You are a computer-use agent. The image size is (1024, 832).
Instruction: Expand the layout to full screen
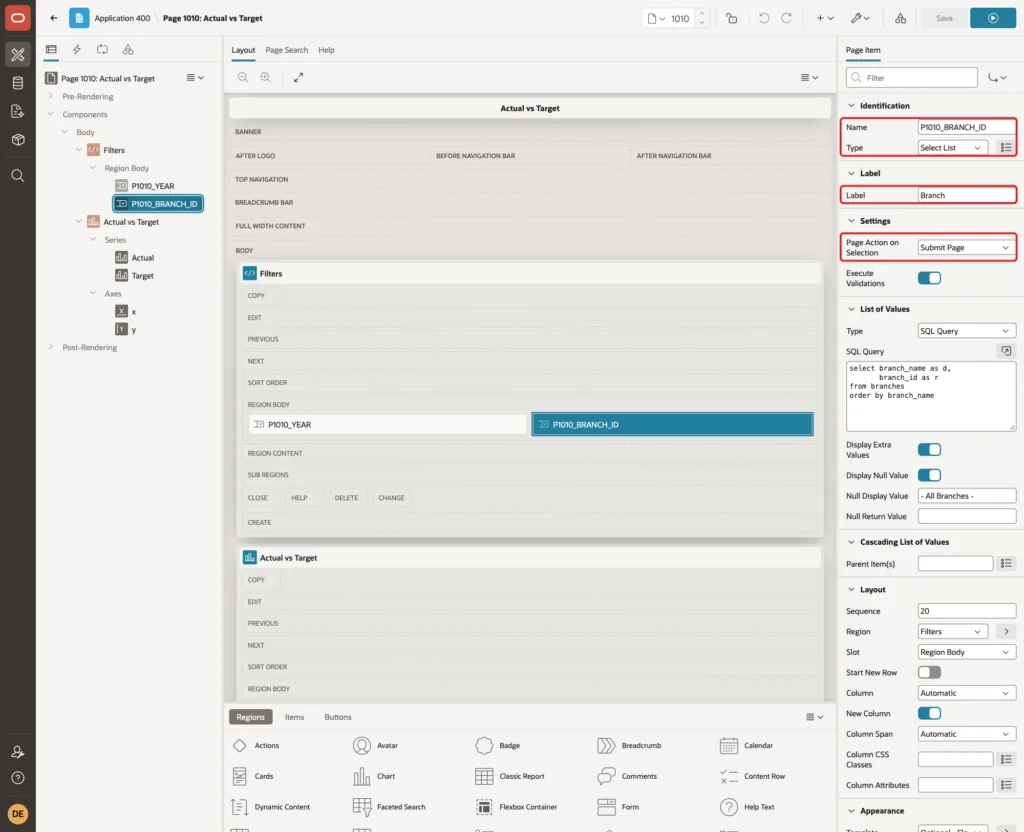(298, 77)
